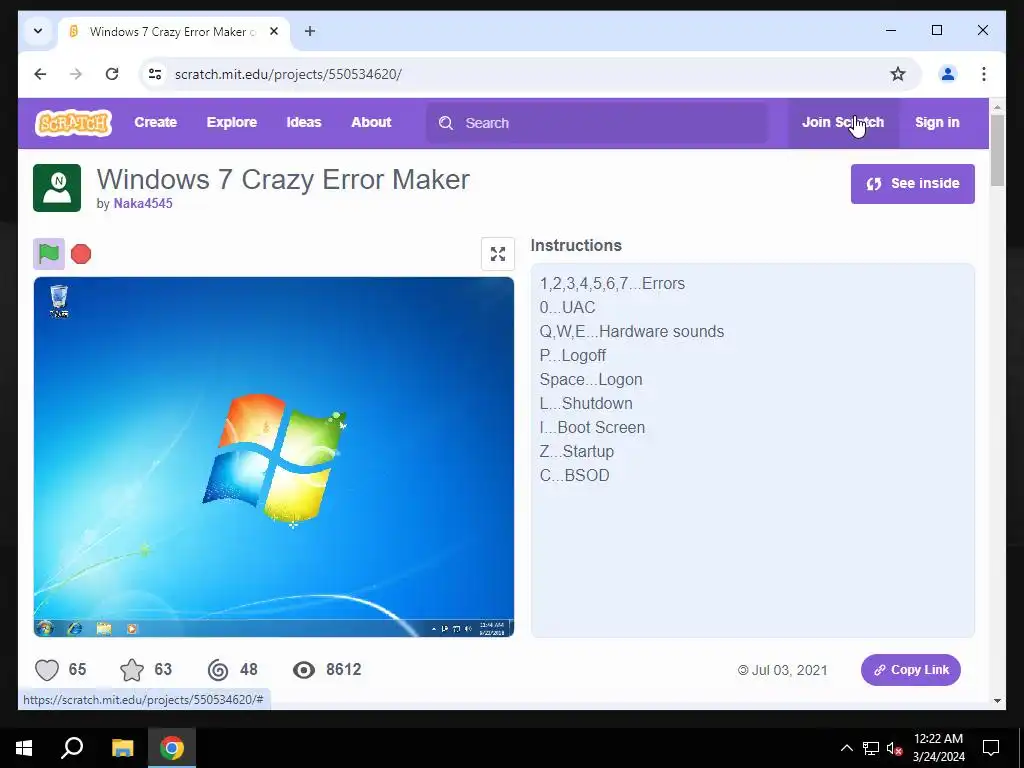This screenshot has width=1024, height=768.
Task: View remixes via the spiral icon
Action: tap(218, 670)
